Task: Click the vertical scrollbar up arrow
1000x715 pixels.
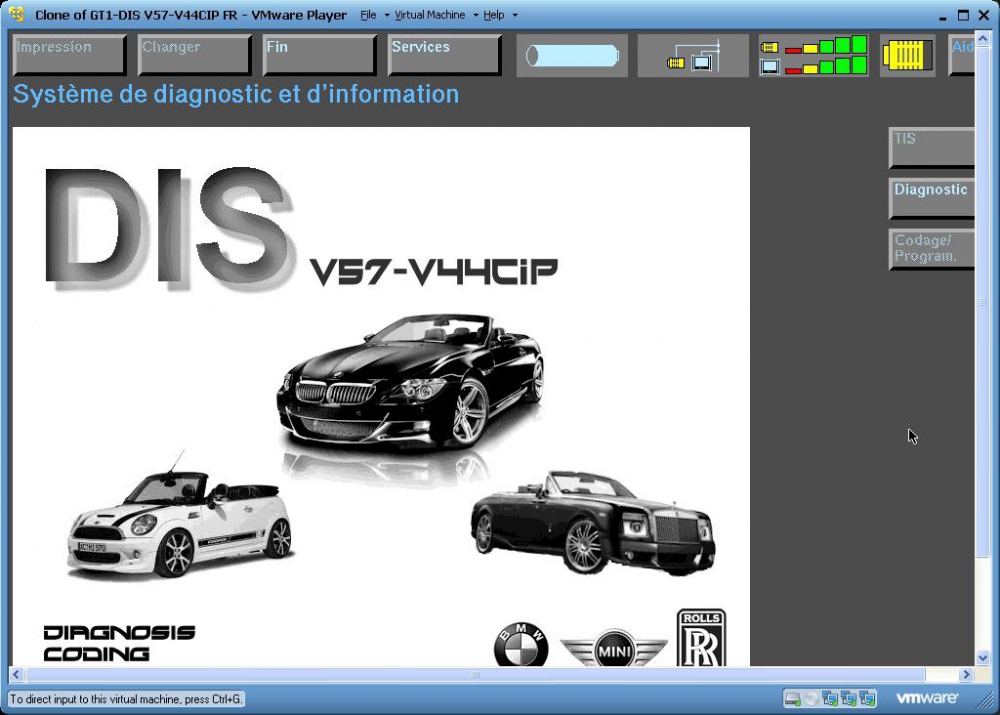Action: tap(982, 40)
